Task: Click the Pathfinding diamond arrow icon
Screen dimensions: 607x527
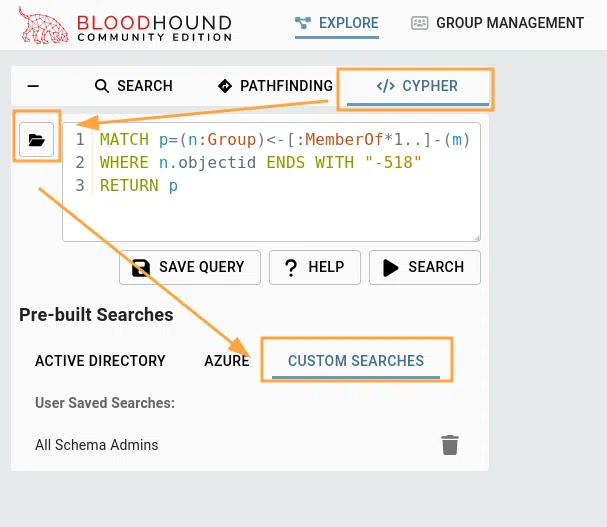Action: 224,86
